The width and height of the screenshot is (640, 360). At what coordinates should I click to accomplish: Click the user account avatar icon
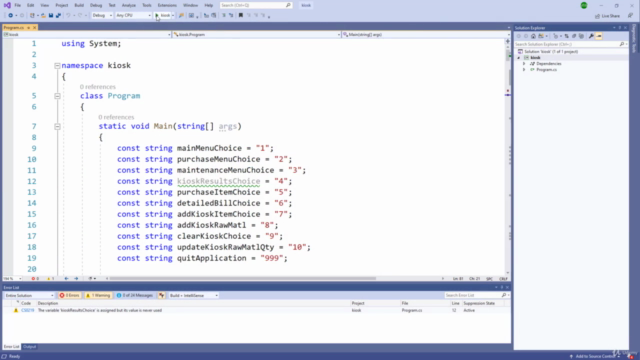tap(584, 5)
